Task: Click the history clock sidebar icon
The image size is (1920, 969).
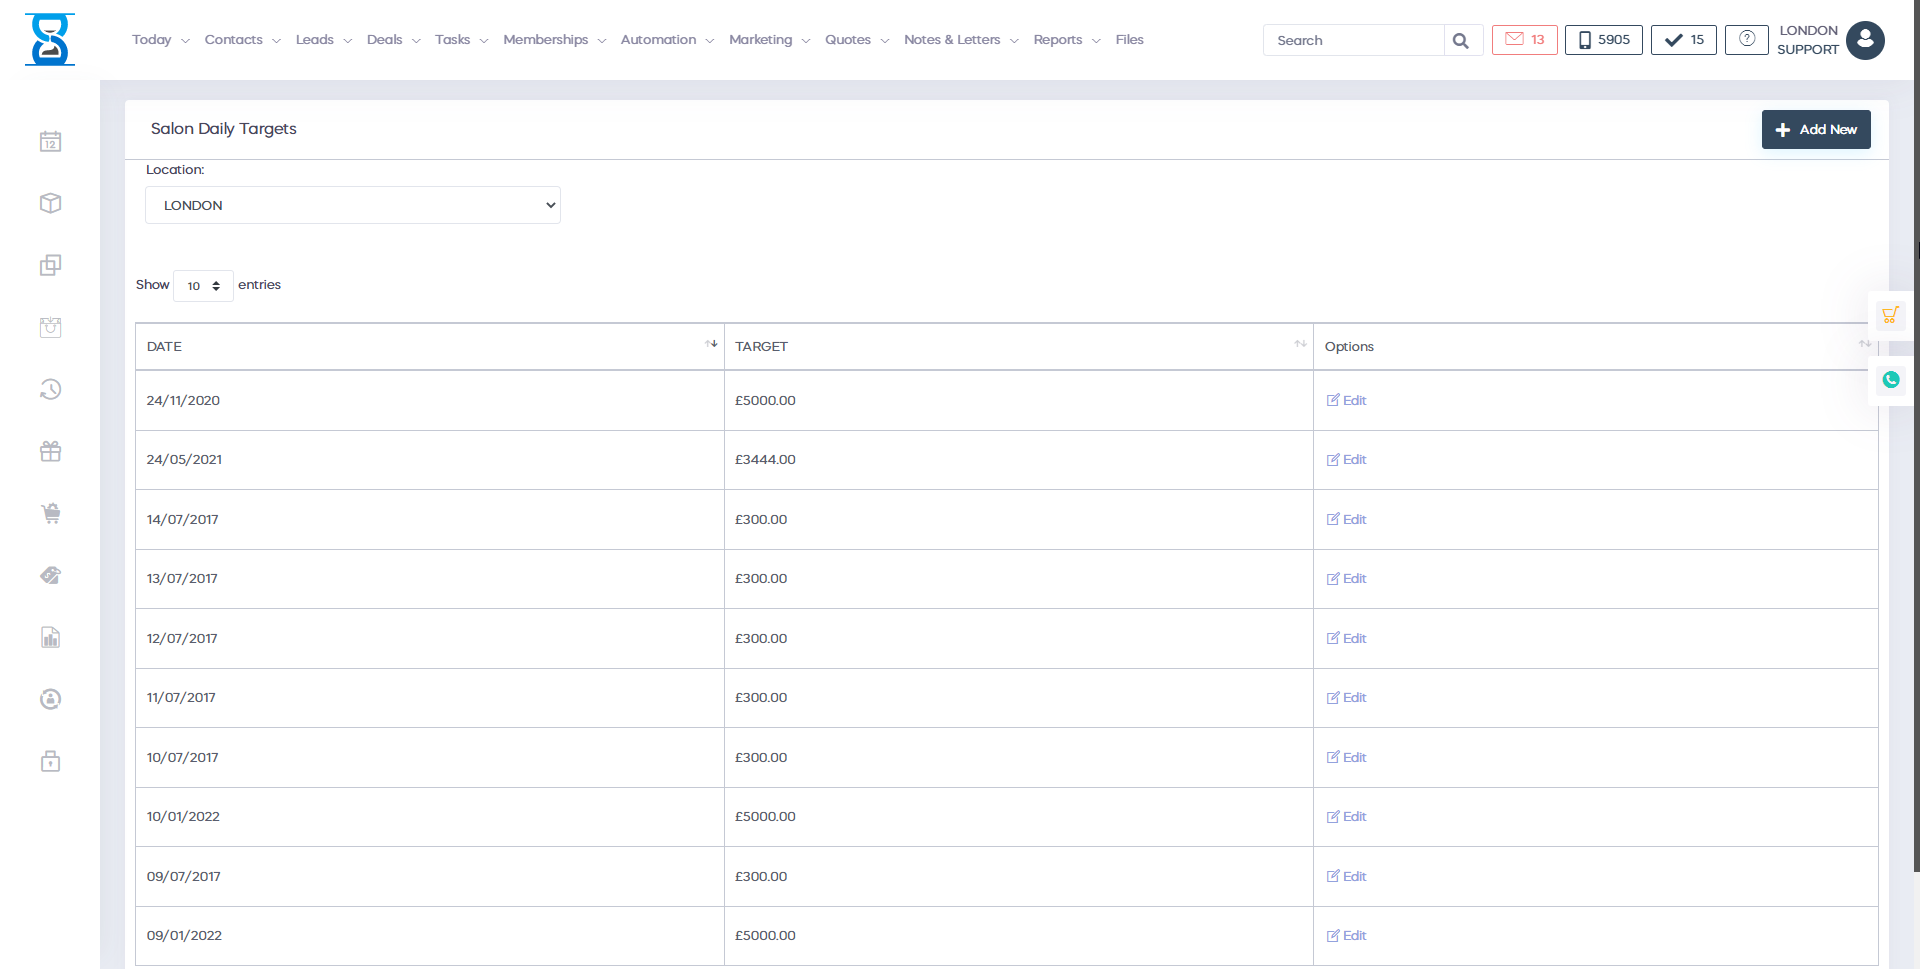Action: [50, 390]
